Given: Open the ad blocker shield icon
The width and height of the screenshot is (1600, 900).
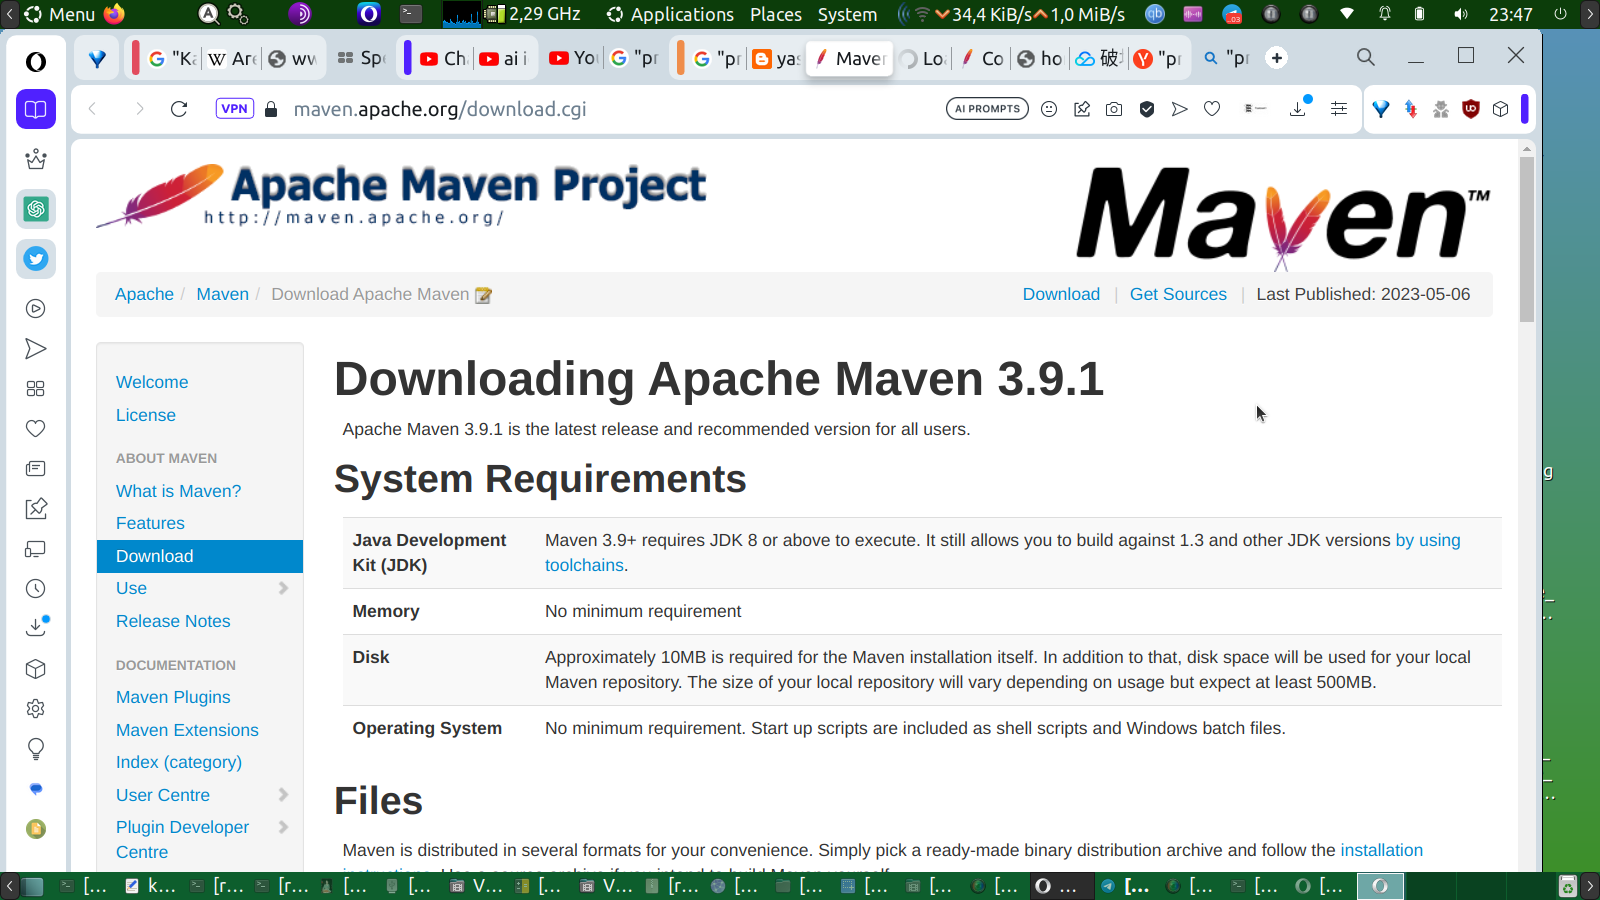Looking at the screenshot, I should tap(1147, 109).
